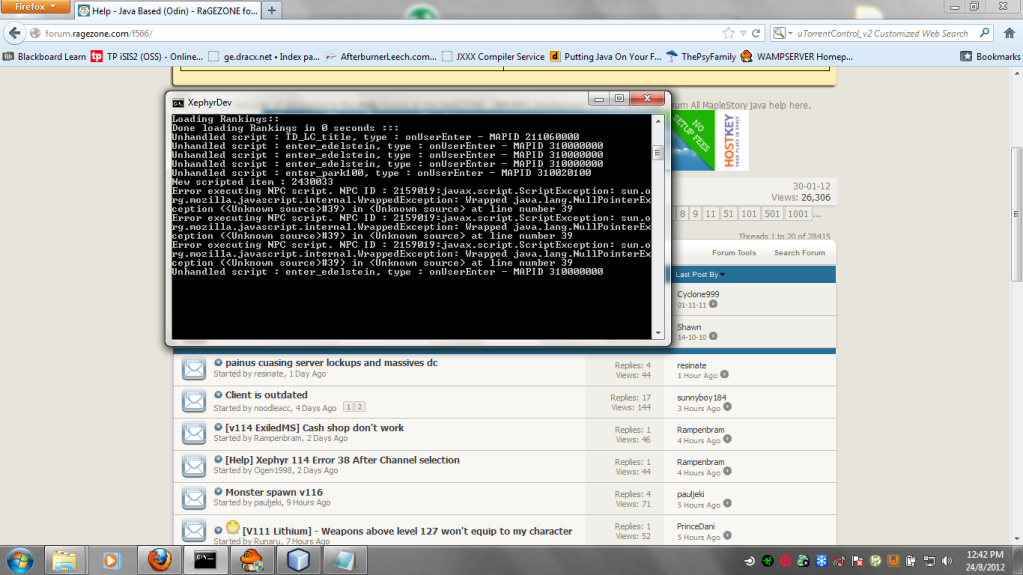Reload the page using the refresh icon
1023x575 pixels.
pos(756,33)
